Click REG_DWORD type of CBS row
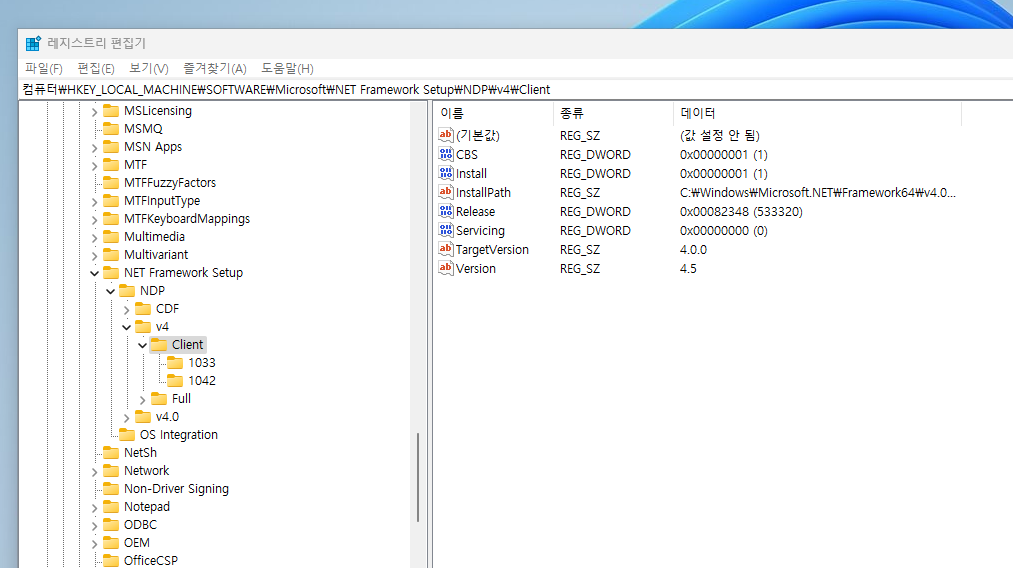The image size is (1013, 568). pos(595,155)
